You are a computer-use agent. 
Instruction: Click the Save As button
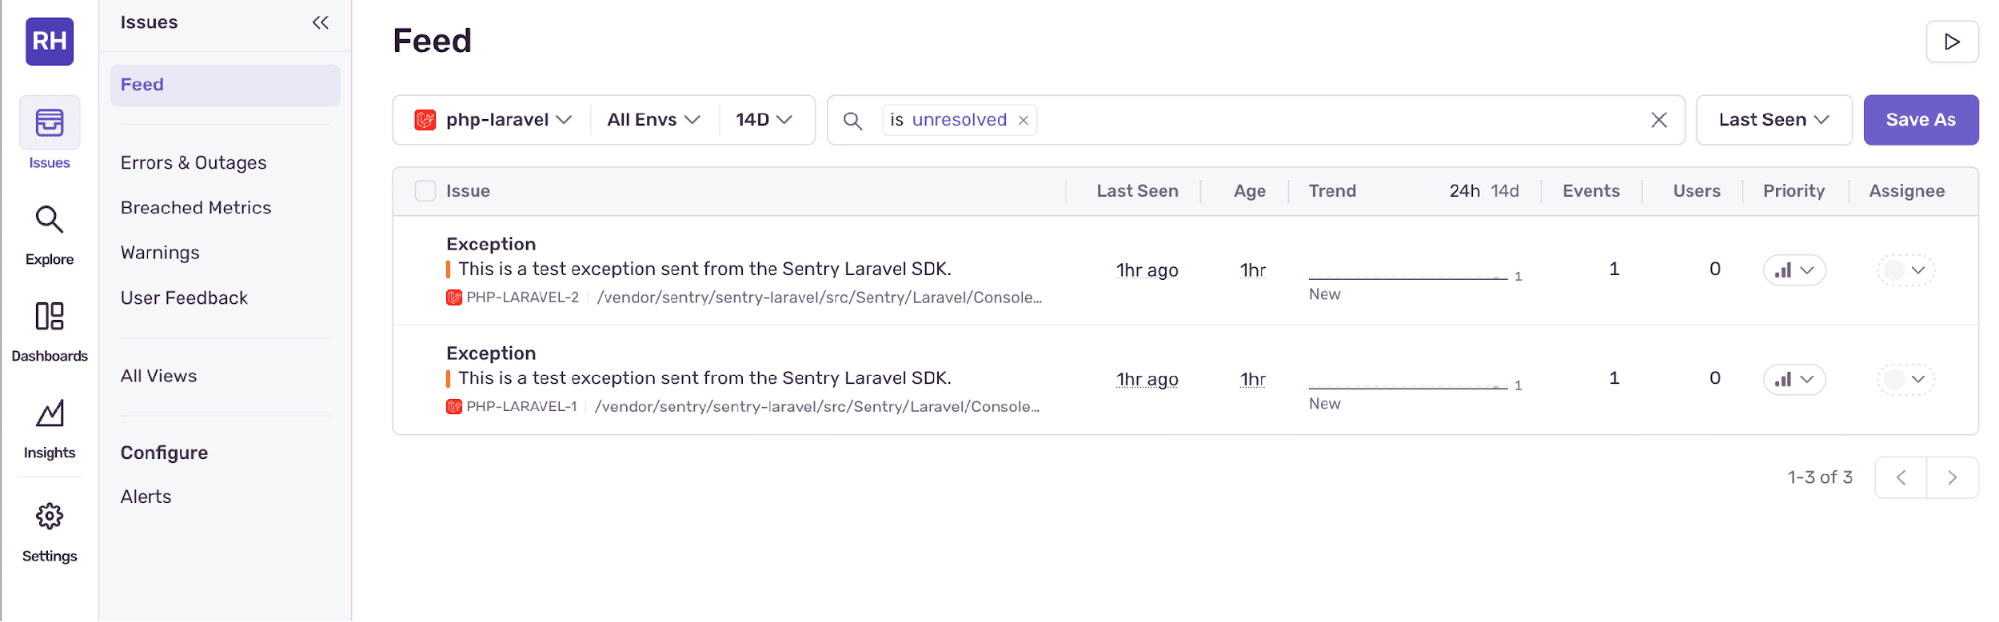click(x=1920, y=120)
